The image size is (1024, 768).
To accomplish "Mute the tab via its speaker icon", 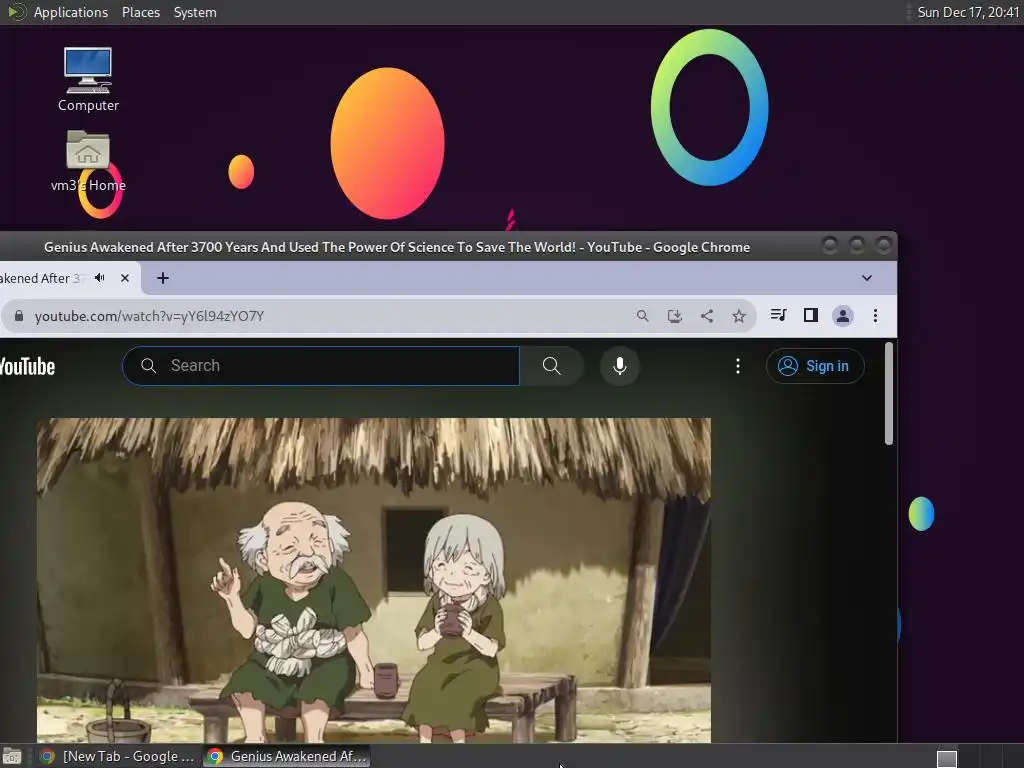I will [100, 278].
